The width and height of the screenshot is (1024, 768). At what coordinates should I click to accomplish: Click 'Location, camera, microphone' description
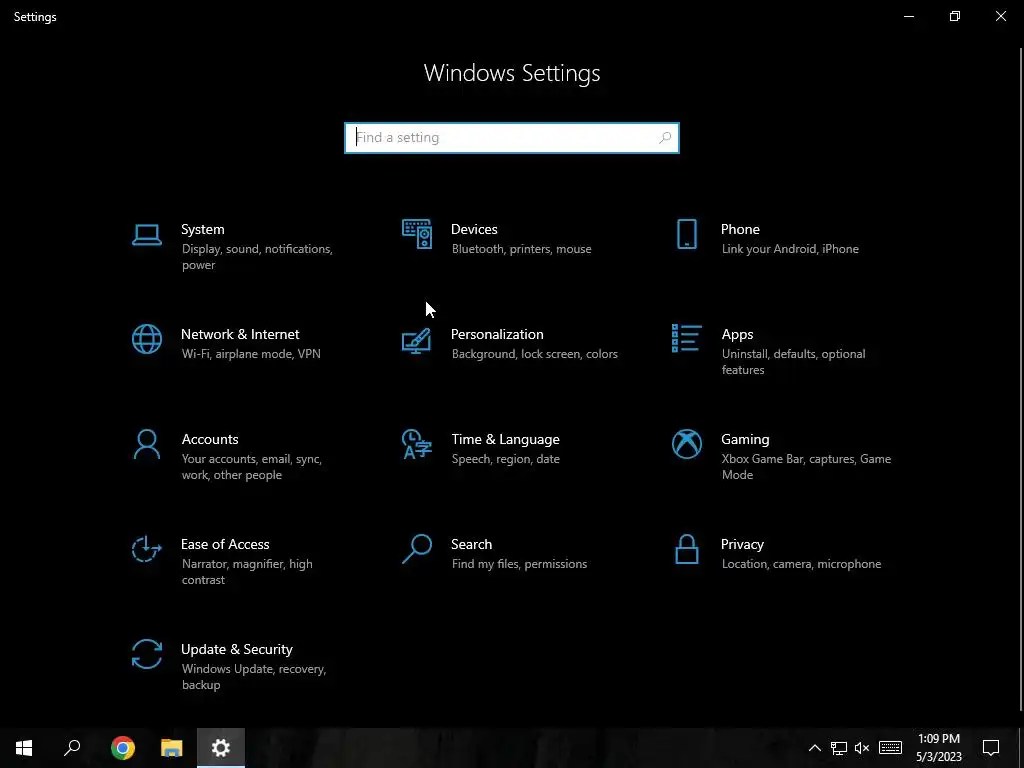[801, 564]
